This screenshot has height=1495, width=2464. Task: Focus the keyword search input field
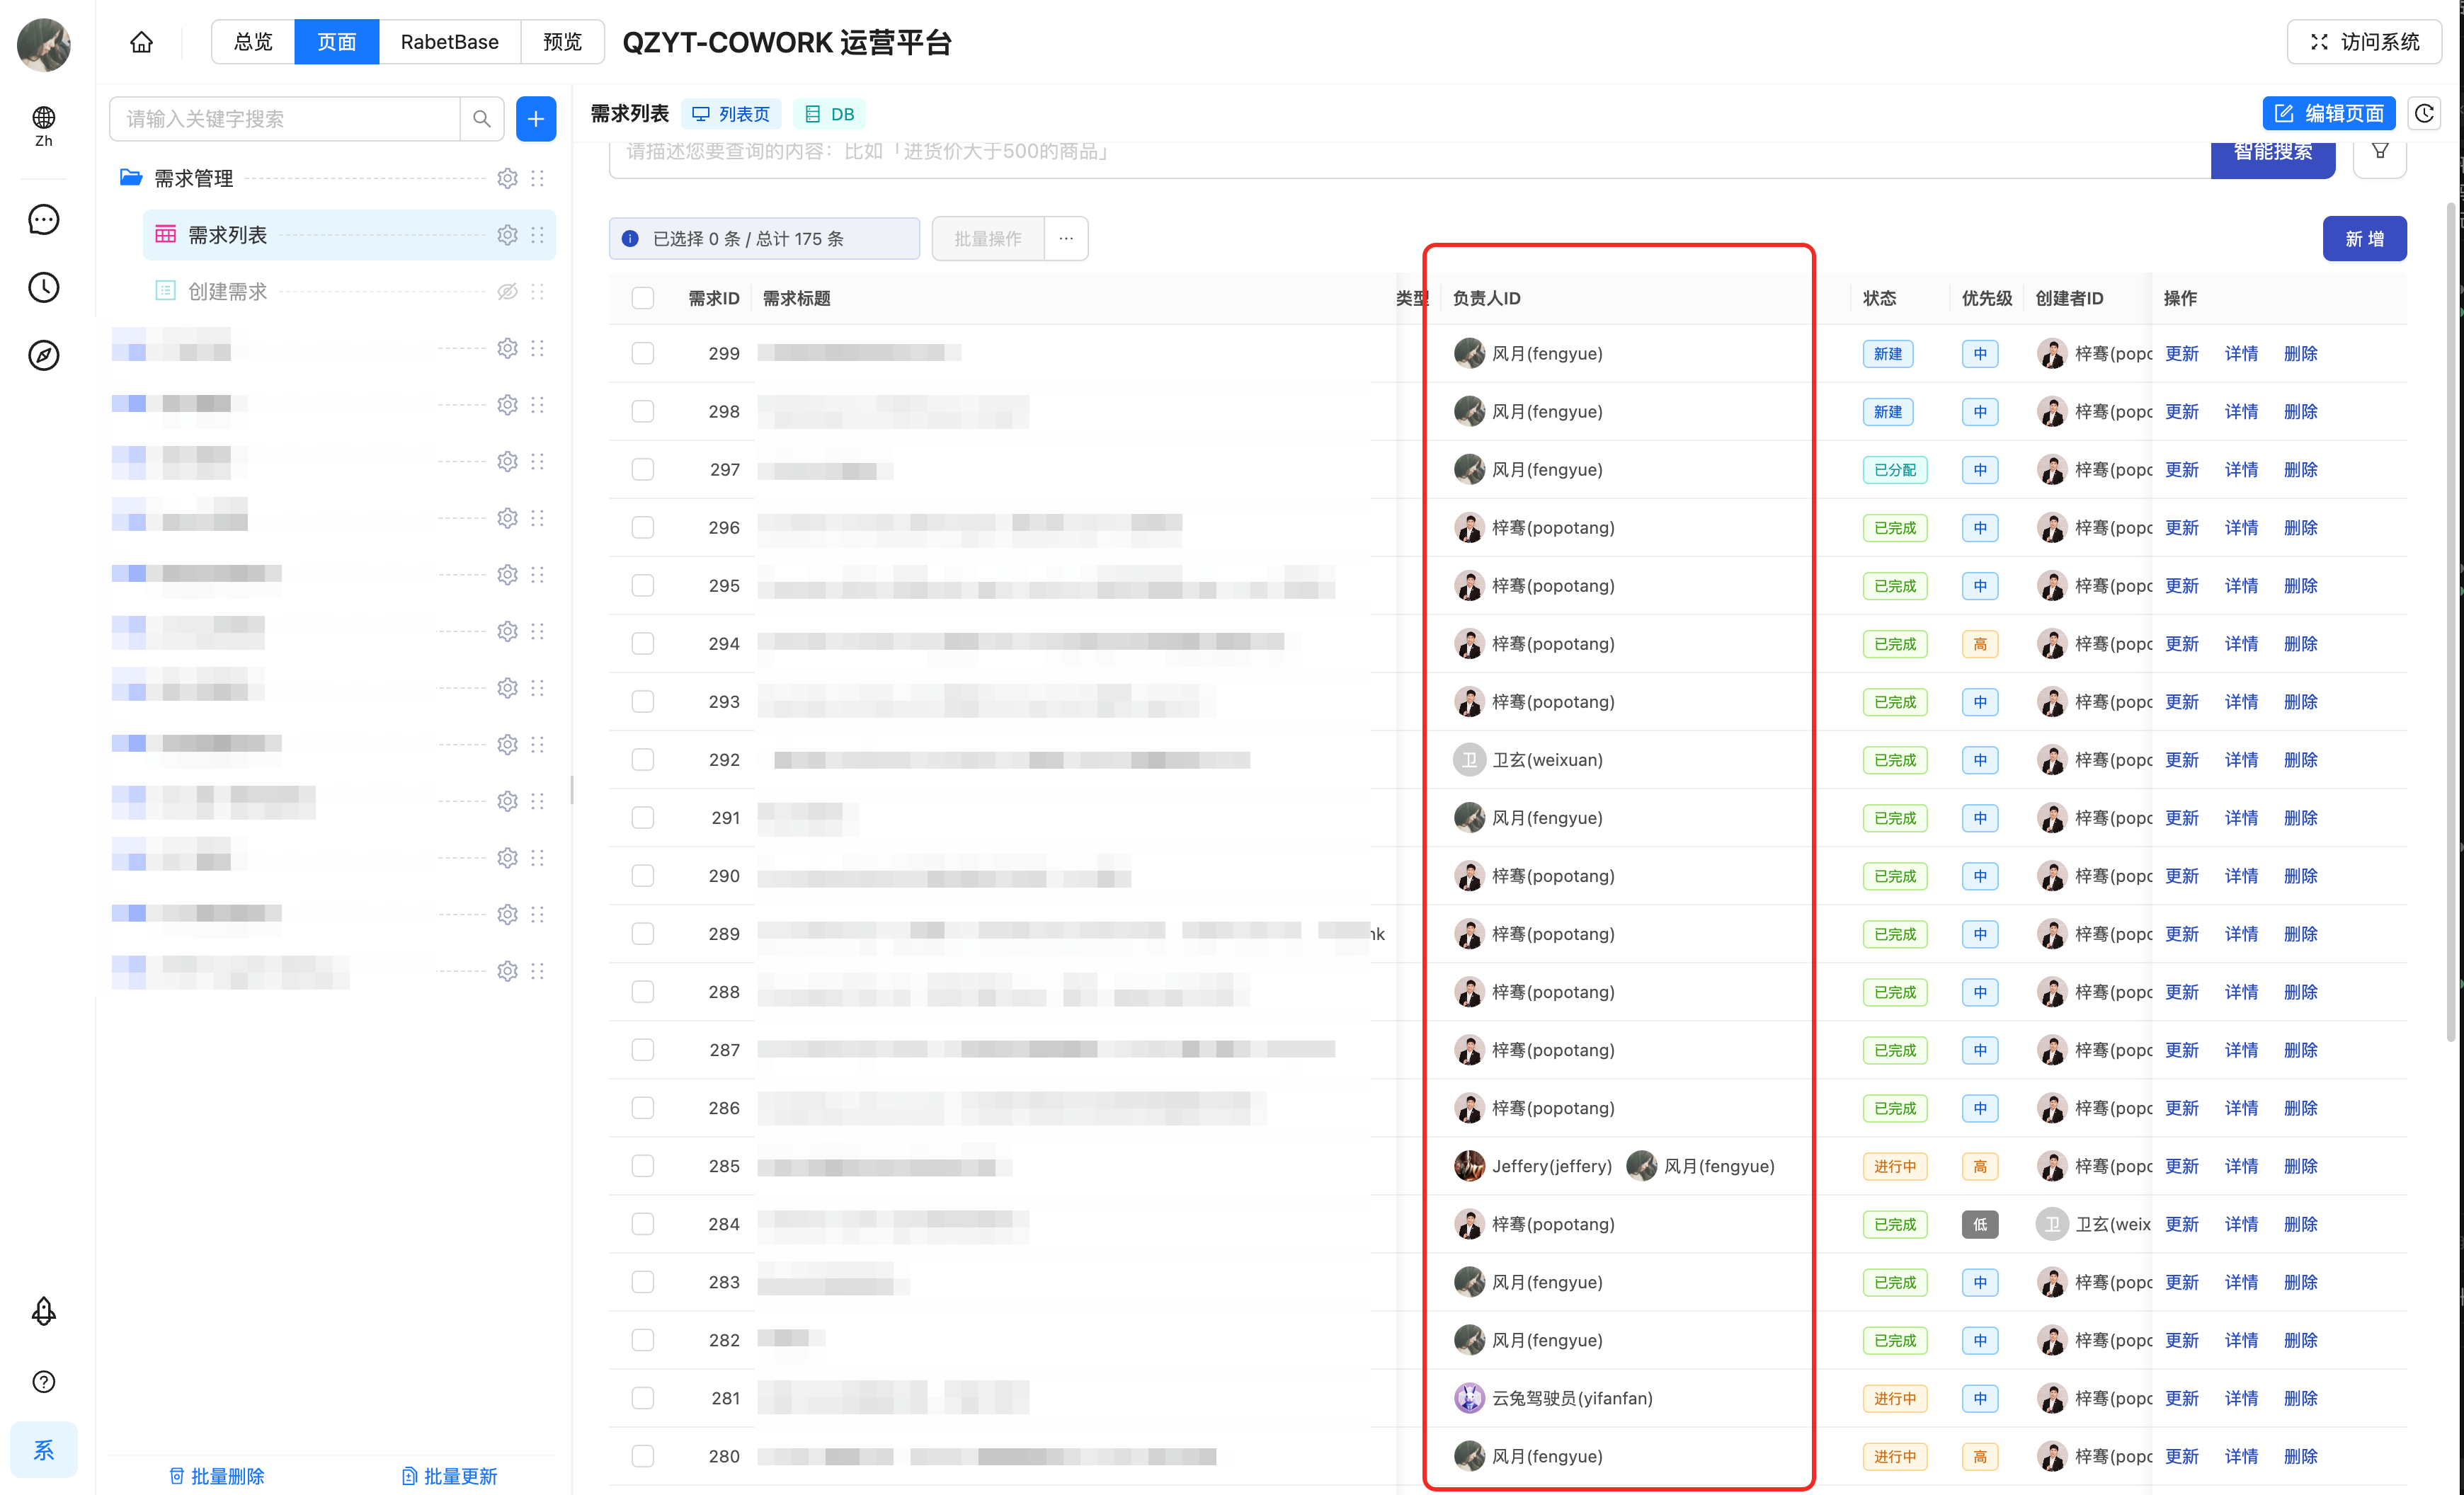point(285,119)
